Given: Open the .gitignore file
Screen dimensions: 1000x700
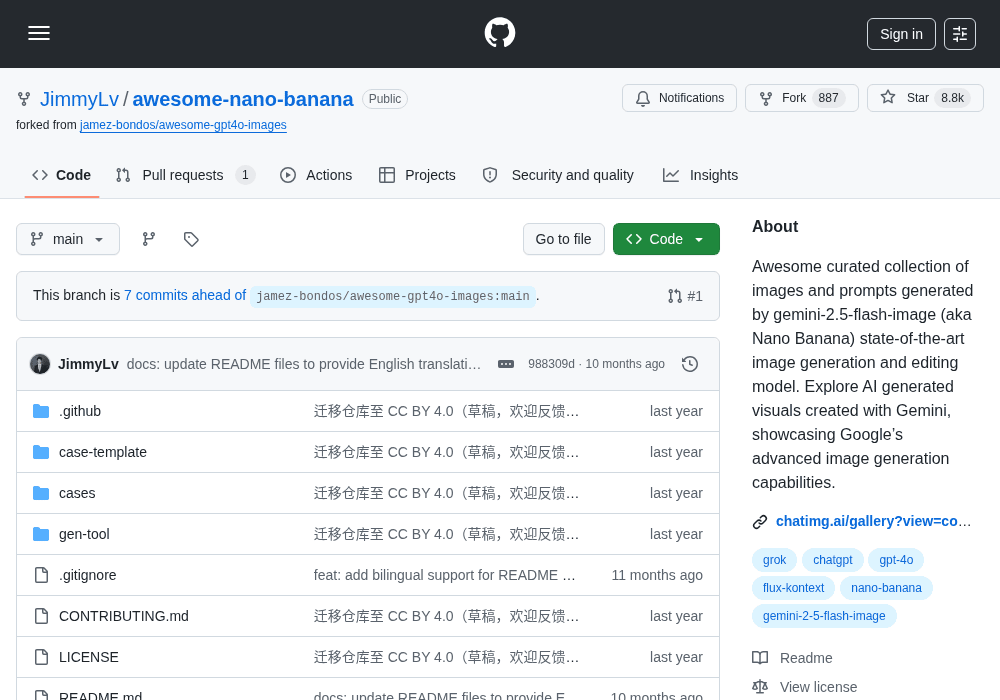Looking at the screenshot, I should [x=87, y=575].
